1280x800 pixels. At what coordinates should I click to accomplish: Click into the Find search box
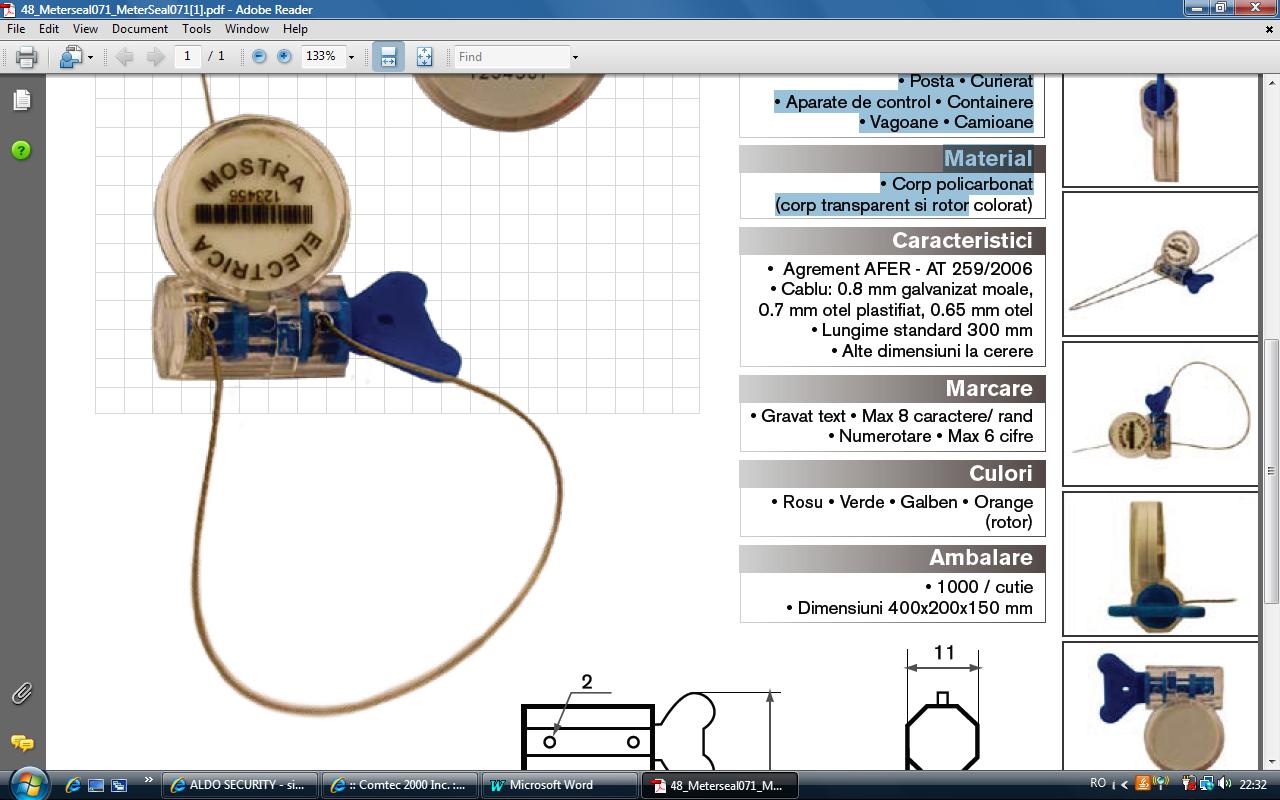[x=512, y=57]
